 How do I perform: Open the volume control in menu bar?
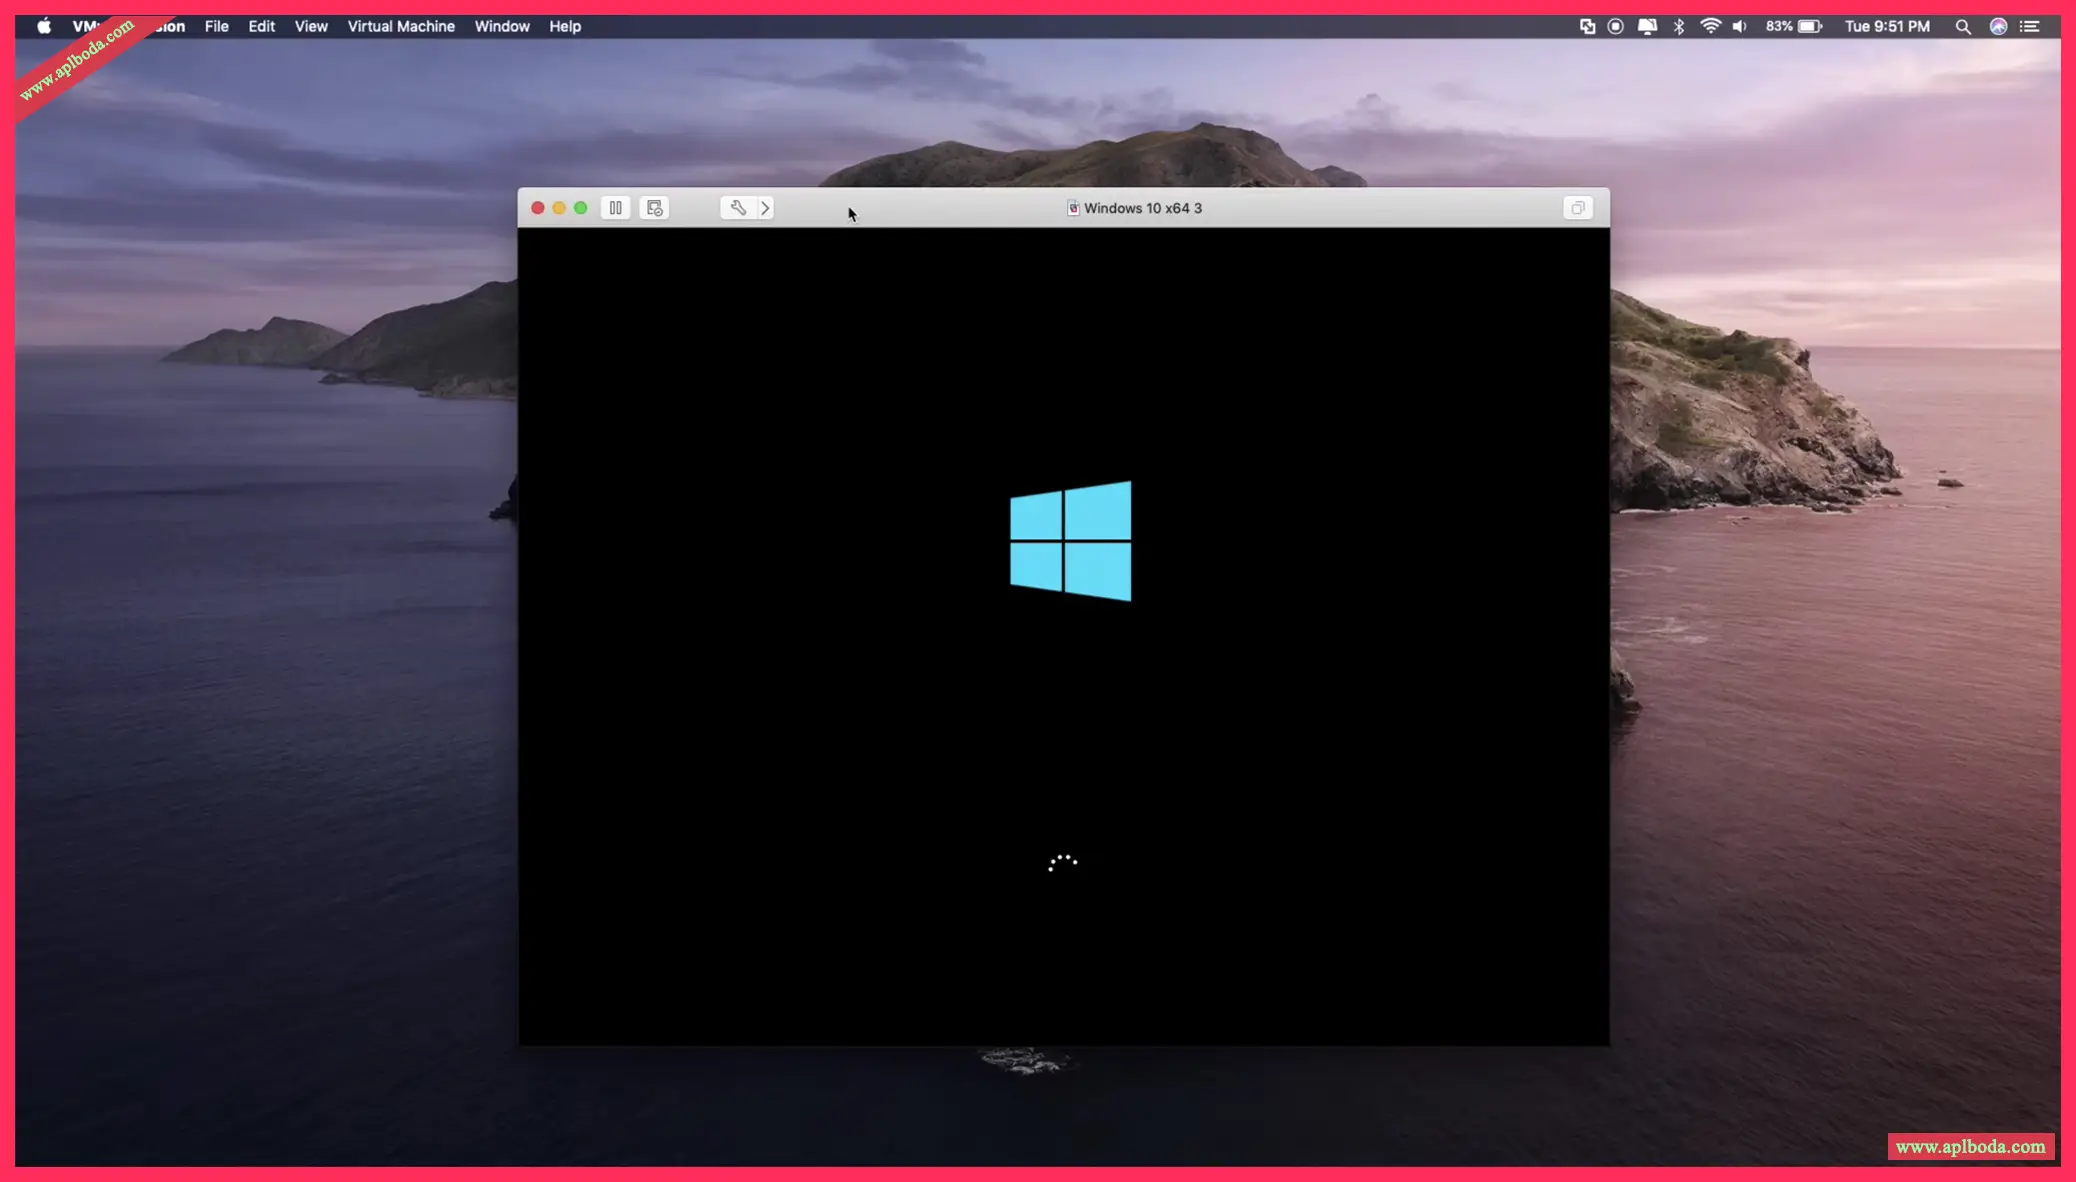pos(1740,27)
